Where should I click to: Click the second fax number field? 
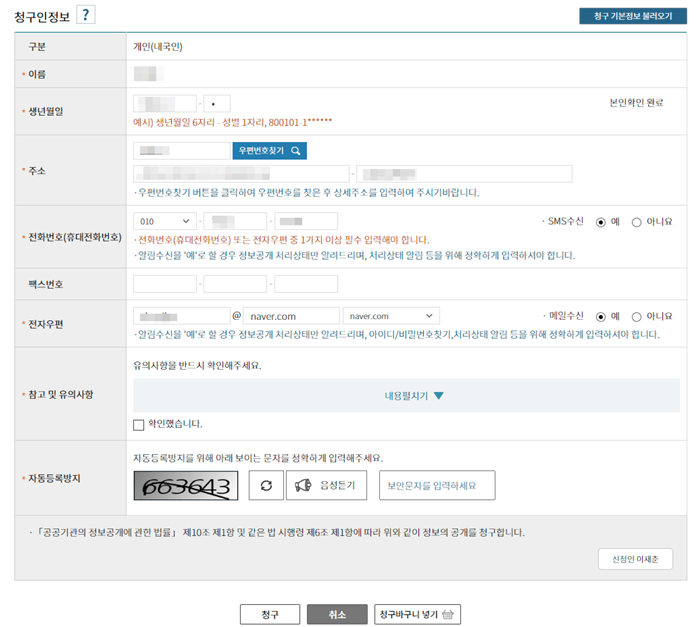point(235,284)
